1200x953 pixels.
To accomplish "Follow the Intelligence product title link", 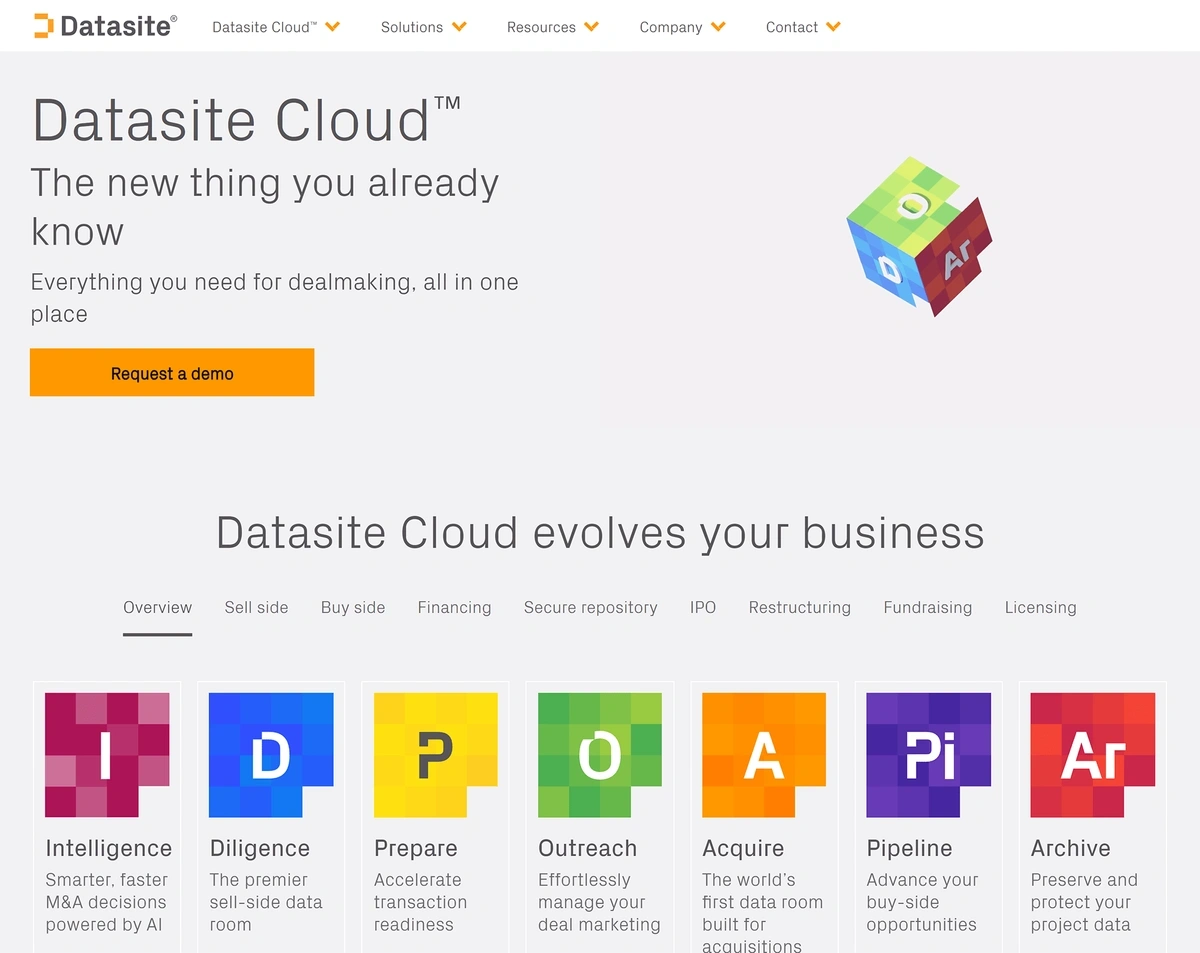I will (109, 848).
